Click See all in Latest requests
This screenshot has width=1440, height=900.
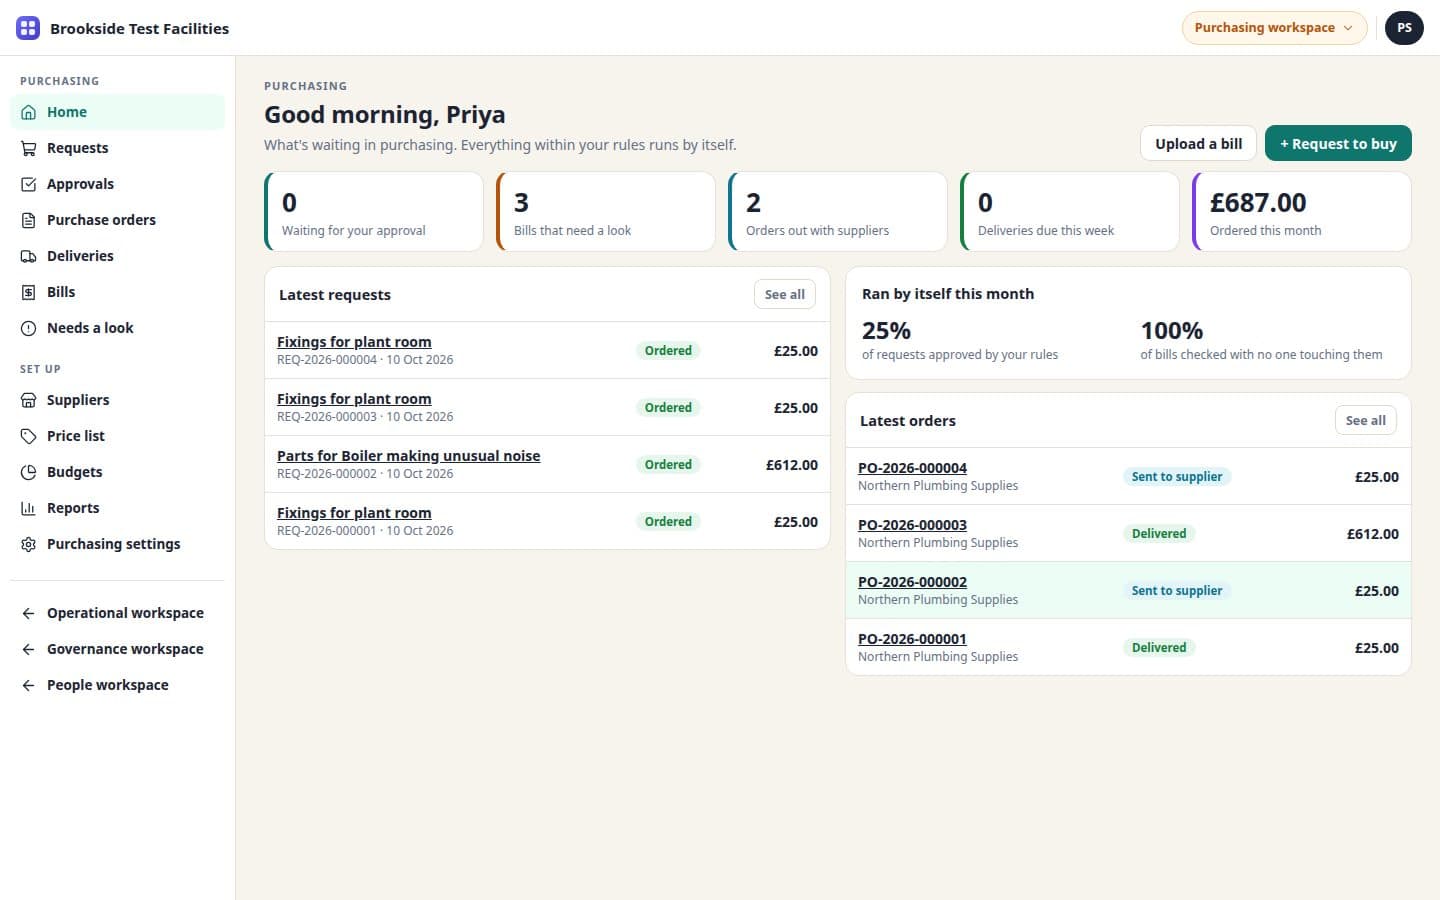tap(785, 294)
